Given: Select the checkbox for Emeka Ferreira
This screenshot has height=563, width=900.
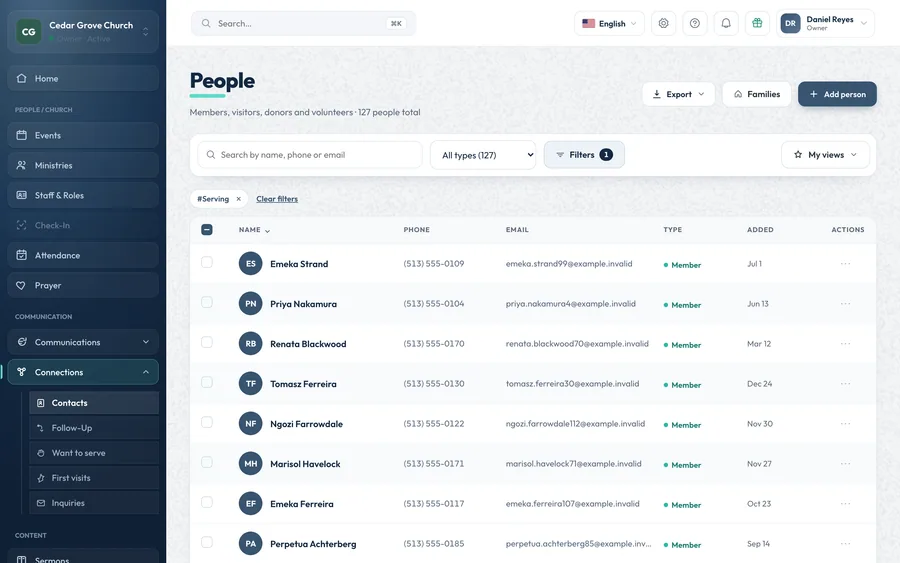Looking at the screenshot, I should pyautogui.click(x=207, y=502).
